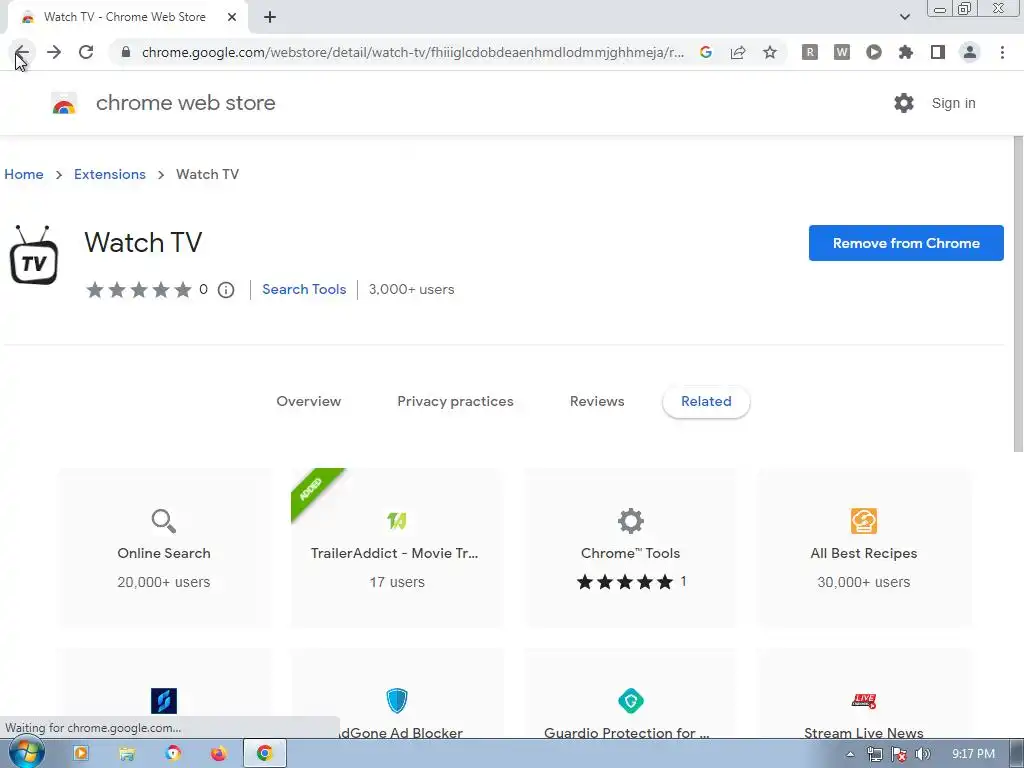Image resolution: width=1024 pixels, height=768 pixels.
Task: Click the Google icon in the address bar
Action: coord(706,52)
